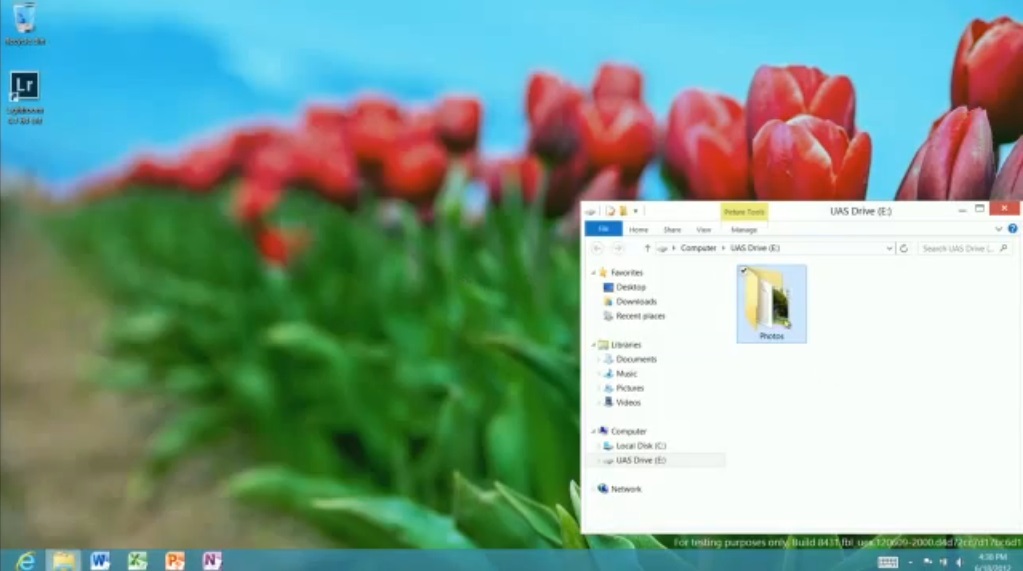Go up one folder level
The width and height of the screenshot is (1023, 571).
[x=647, y=248]
